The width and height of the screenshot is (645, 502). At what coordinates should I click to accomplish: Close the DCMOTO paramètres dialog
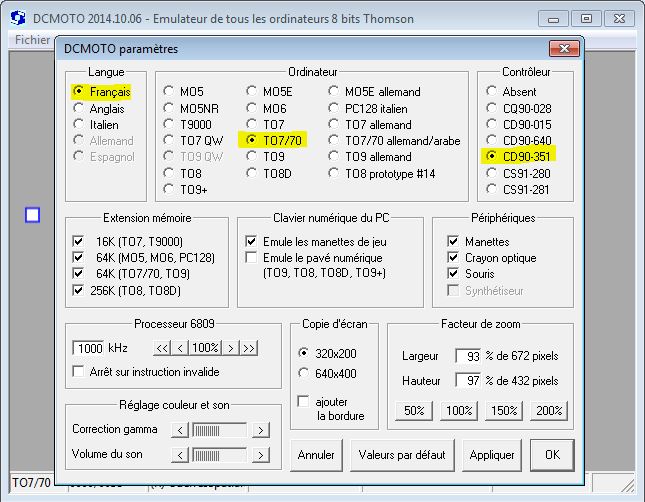[564, 49]
